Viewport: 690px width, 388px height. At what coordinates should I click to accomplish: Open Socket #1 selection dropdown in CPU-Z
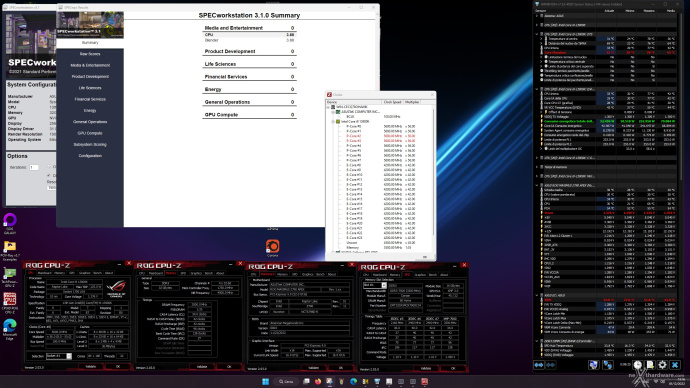tap(59, 356)
